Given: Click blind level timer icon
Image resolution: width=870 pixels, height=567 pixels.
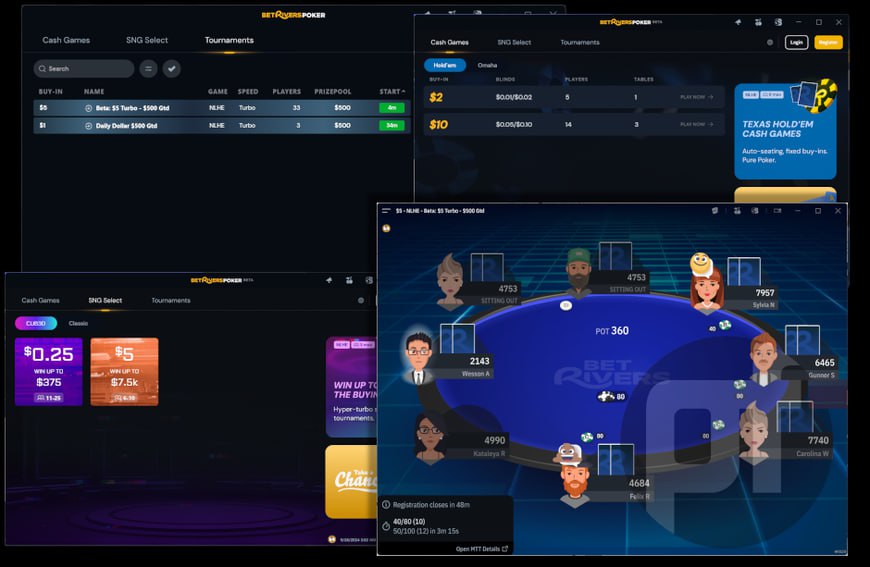Looking at the screenshot, I should (x=386, y=526).
